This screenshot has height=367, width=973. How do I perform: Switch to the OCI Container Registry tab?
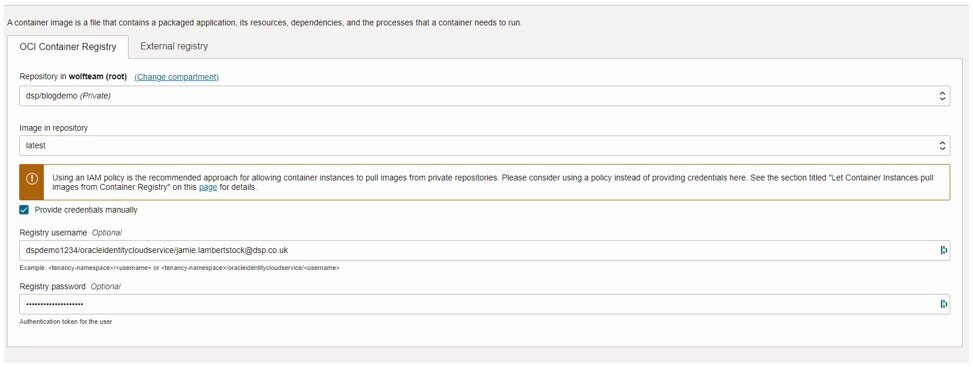point(68,47)
